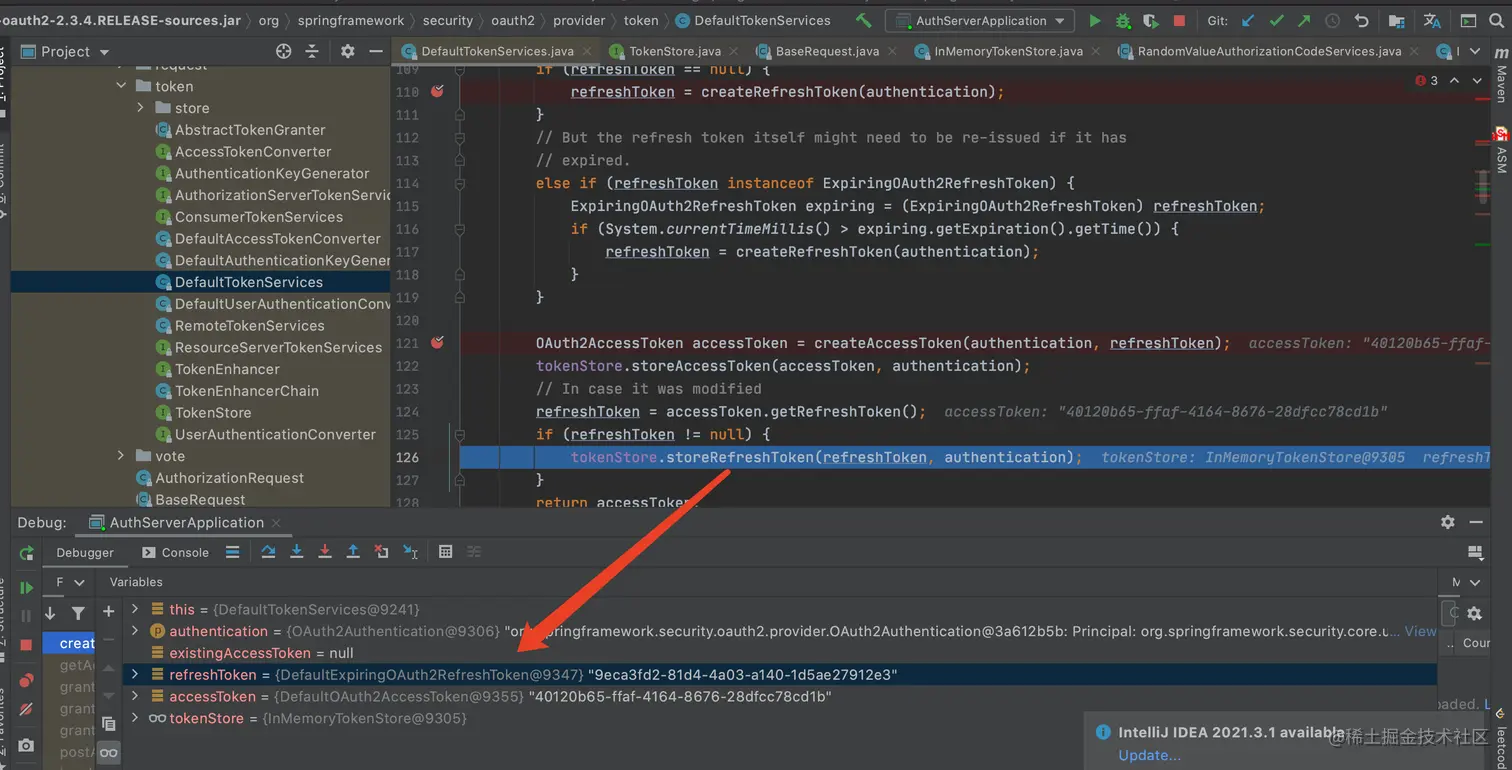This screenshot has width=1512, height=770.
Task: Expand the store folder
Action: click(x=141, y=107)
